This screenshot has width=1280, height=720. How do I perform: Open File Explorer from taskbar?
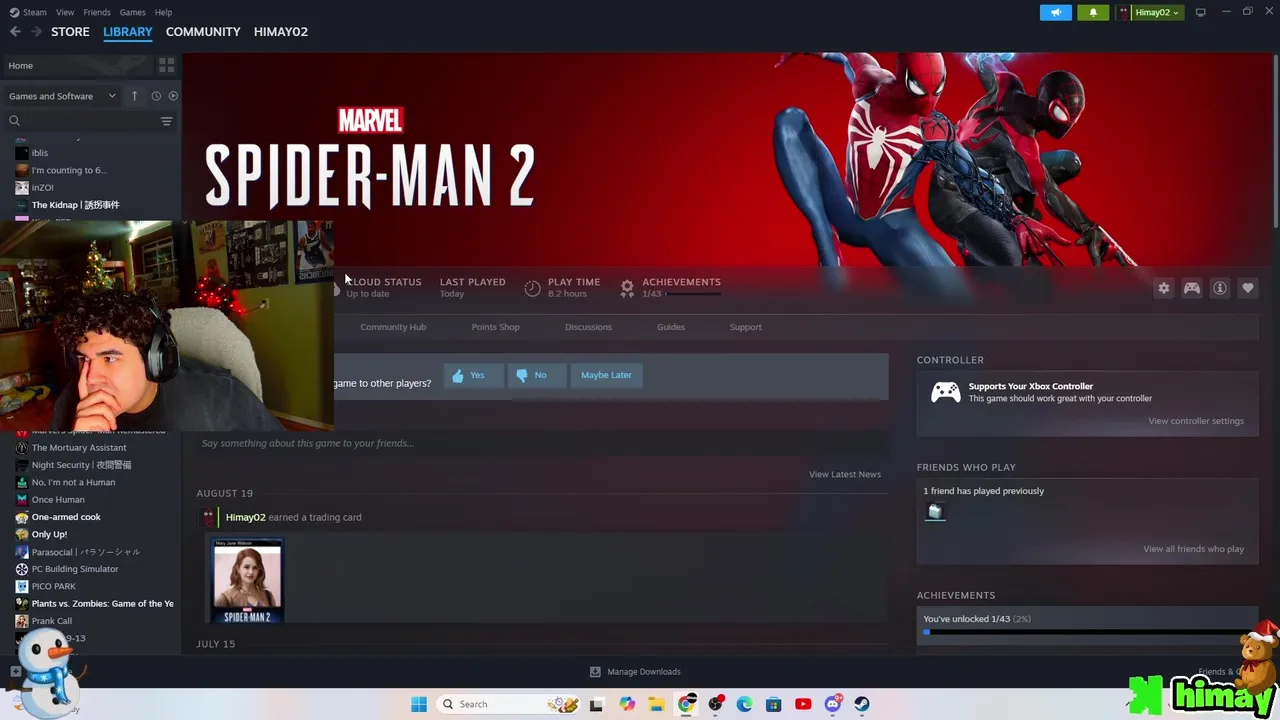[x=656, y=704]
